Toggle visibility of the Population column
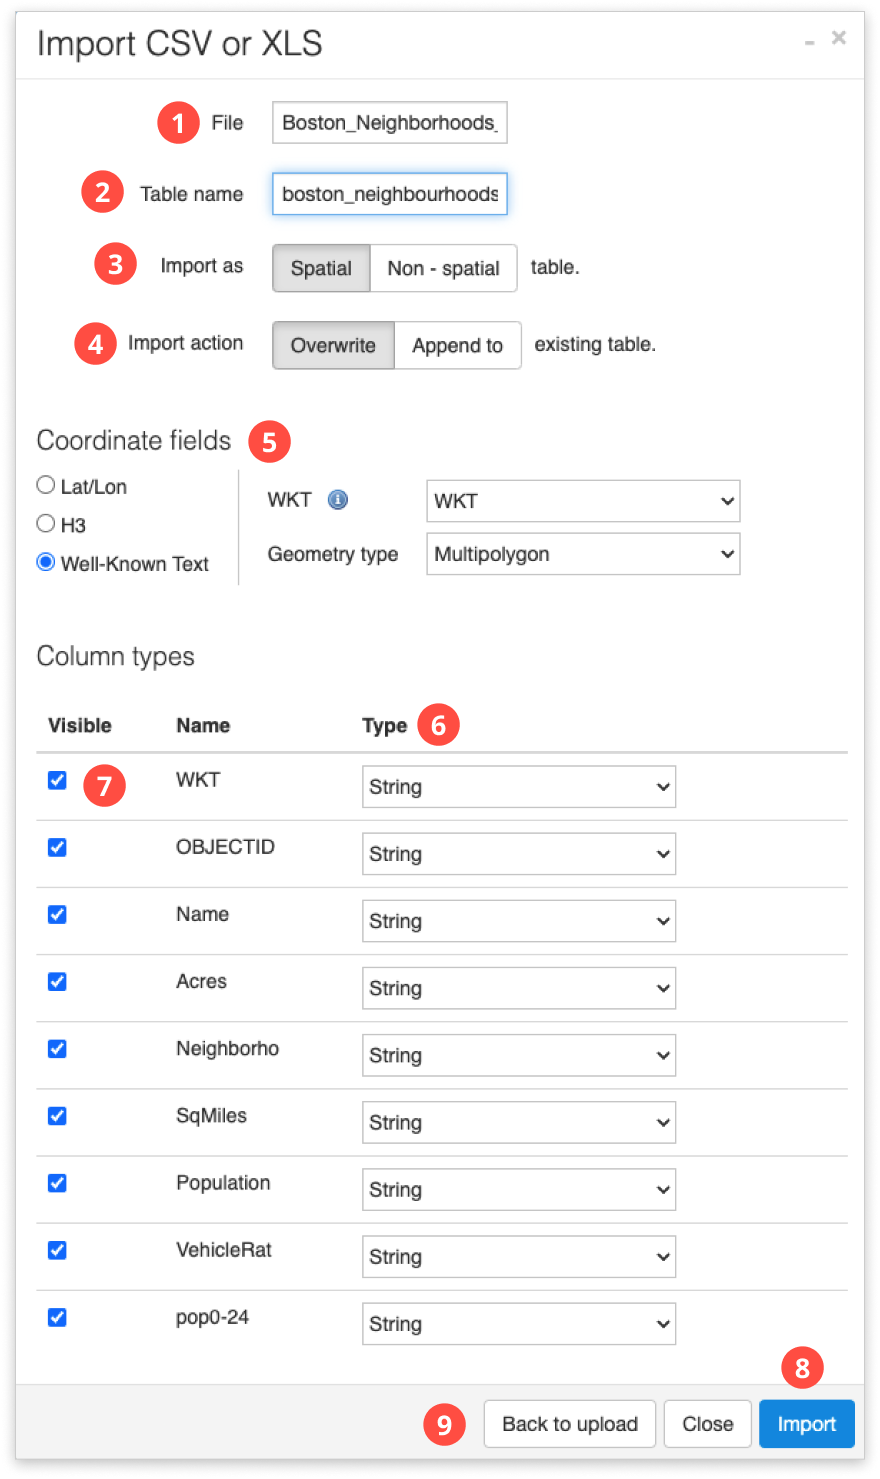 coord(57,1183)
